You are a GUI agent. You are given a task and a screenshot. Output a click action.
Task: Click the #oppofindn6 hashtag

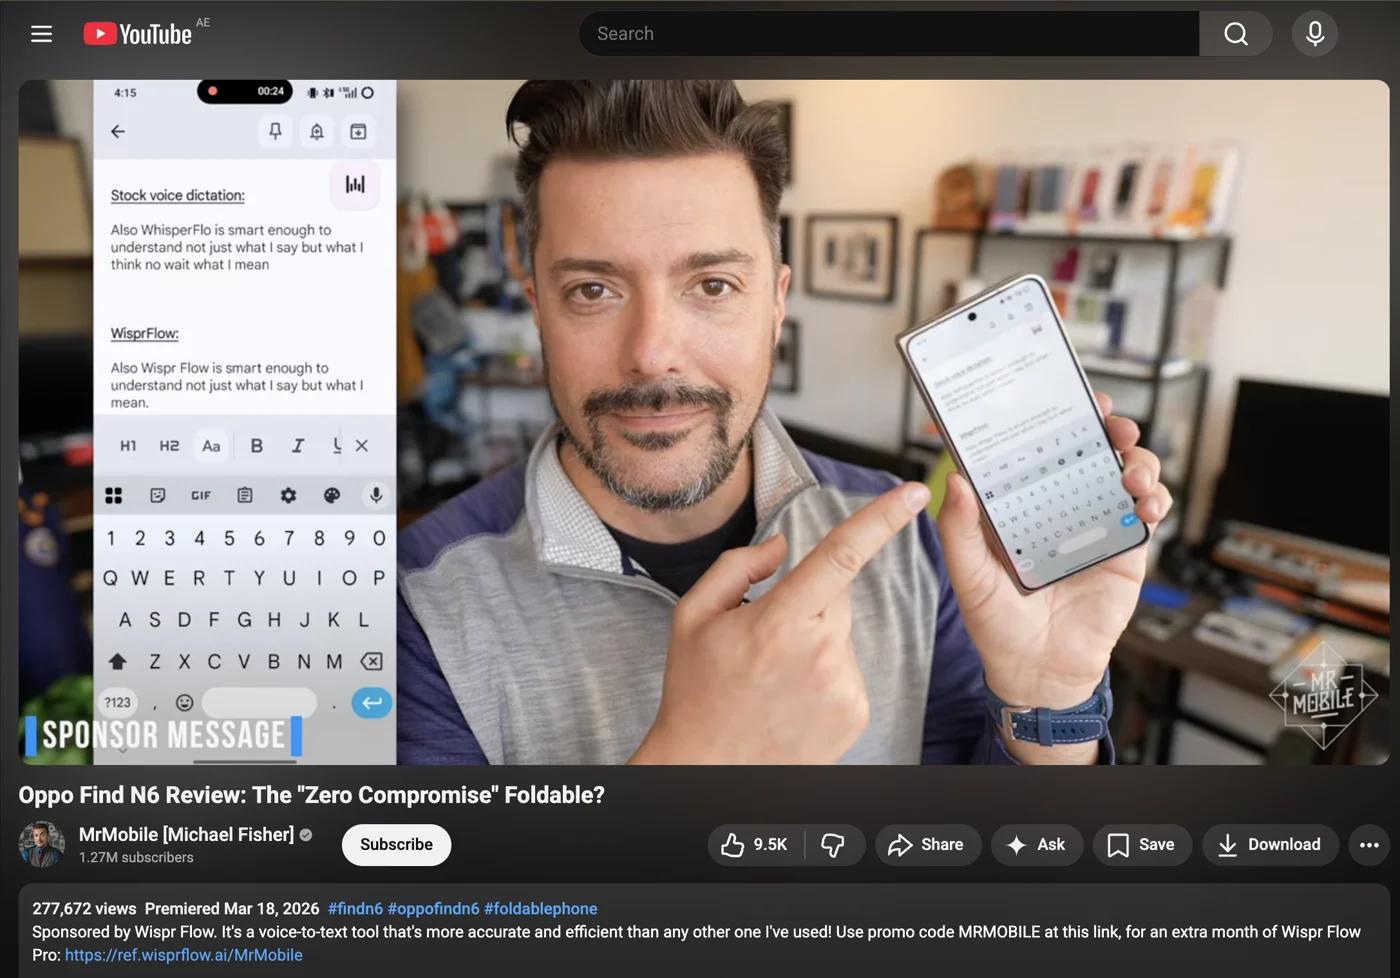[x=434, y=908]
